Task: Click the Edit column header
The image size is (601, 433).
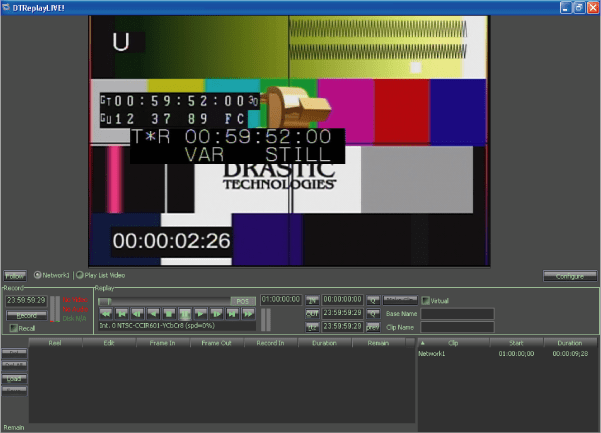Action: point(109,343)
